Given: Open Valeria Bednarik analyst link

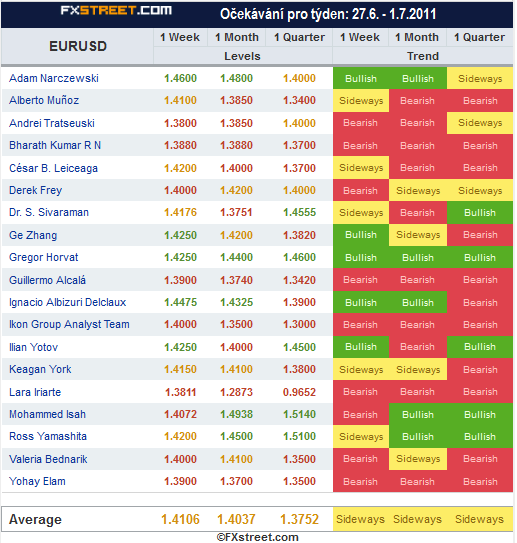Looking at the screenshot, I should click(48, 459).
